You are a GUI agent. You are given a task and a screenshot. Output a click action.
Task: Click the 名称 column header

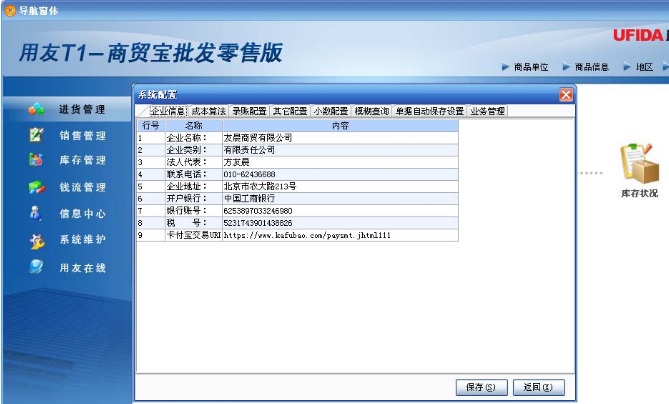pos(194,125)
